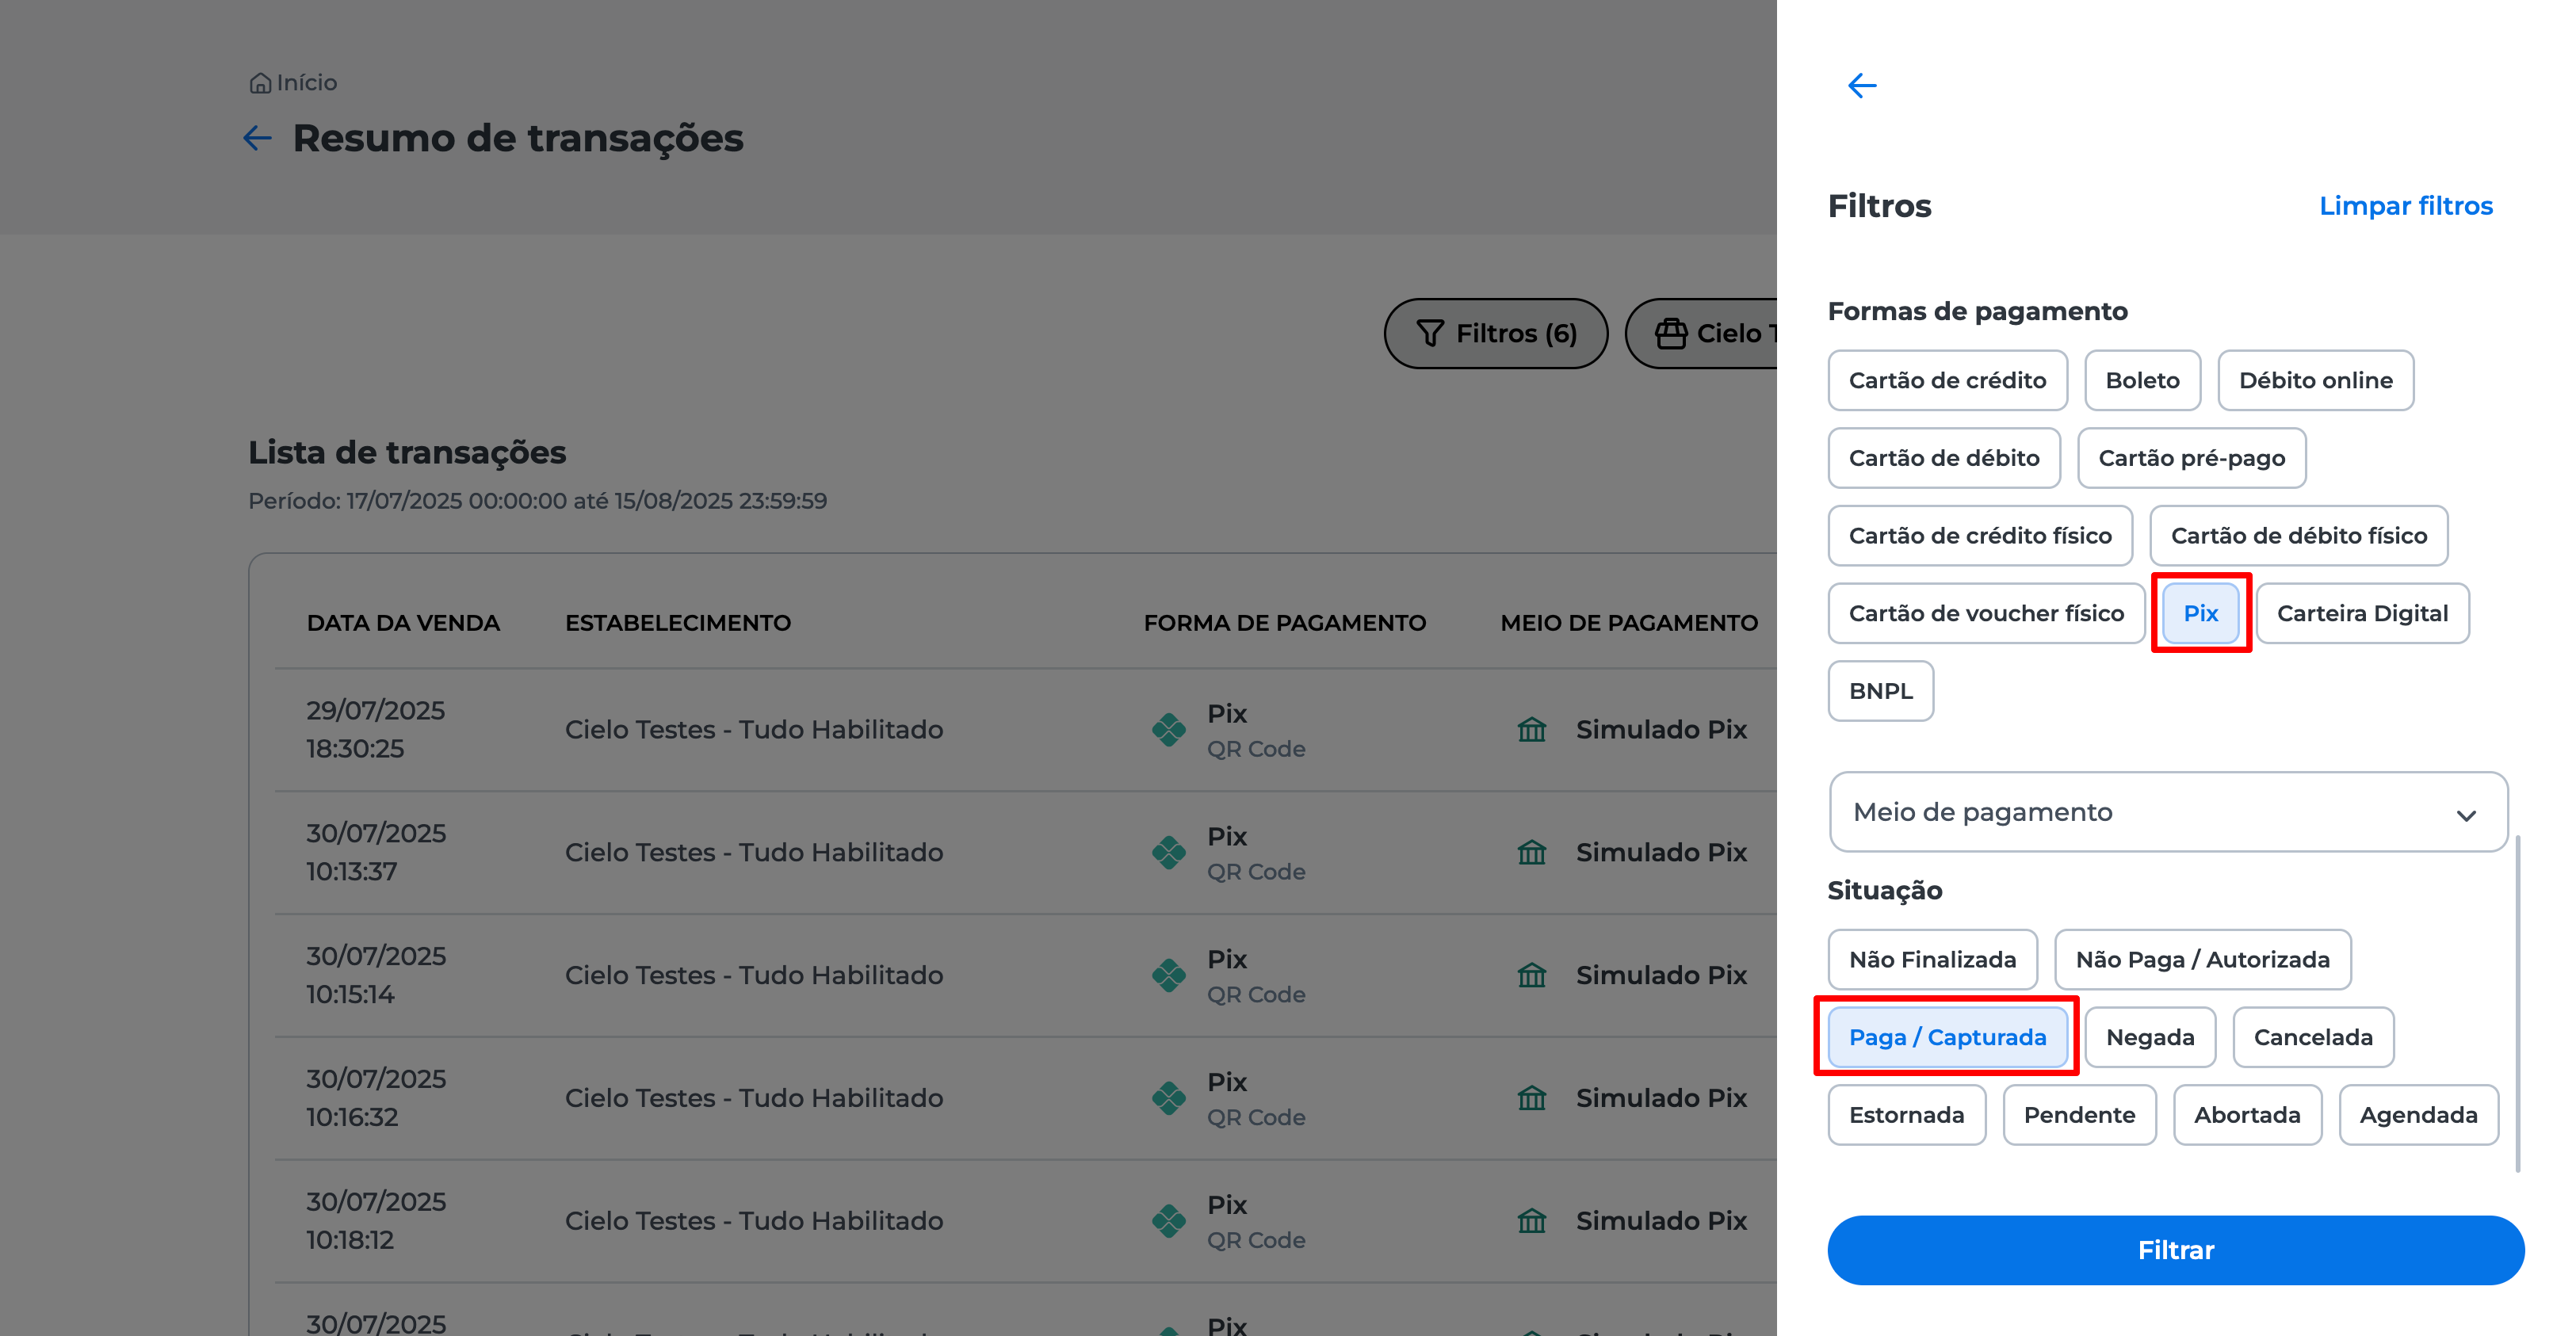Click Pix diamond icon in 10:16:32 row
Screen dimensions: 2576x1336
coord(1168,1098)
